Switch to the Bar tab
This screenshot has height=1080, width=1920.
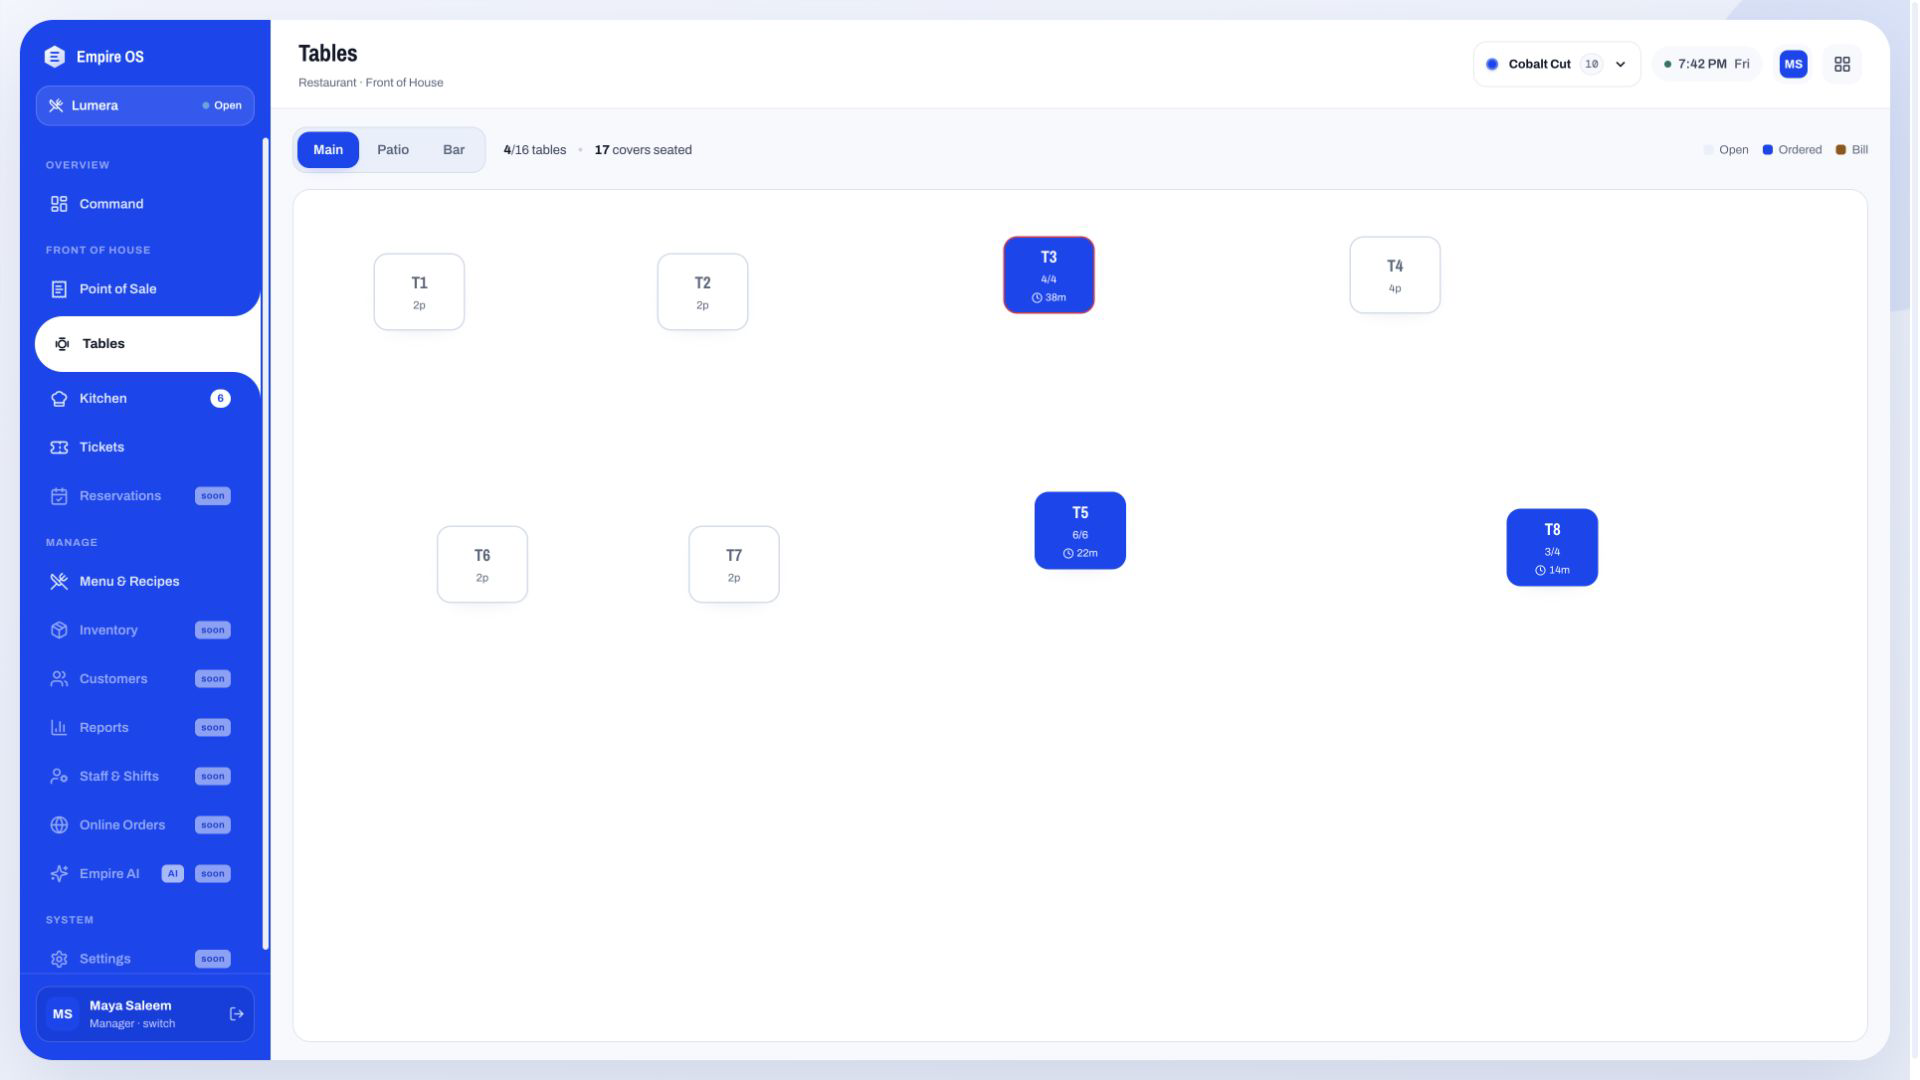point(454,150)
